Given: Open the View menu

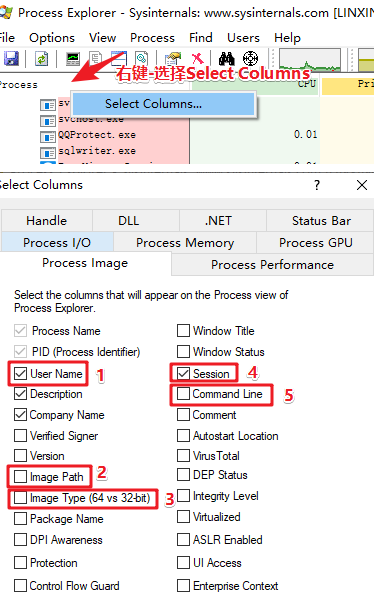Looking at the screenshot, I should coord(102,38).
